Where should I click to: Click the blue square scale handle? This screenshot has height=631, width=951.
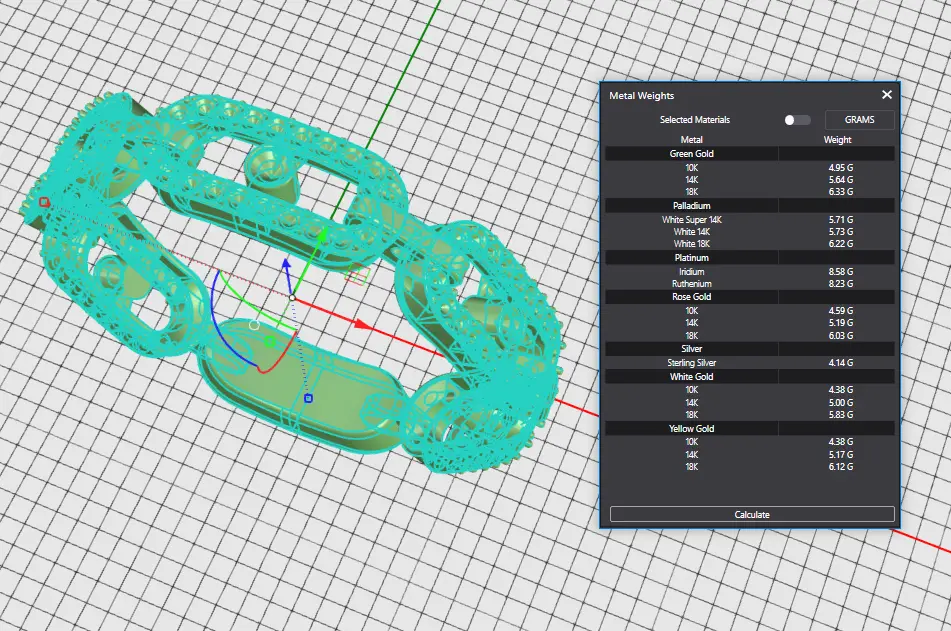(308, 399)
